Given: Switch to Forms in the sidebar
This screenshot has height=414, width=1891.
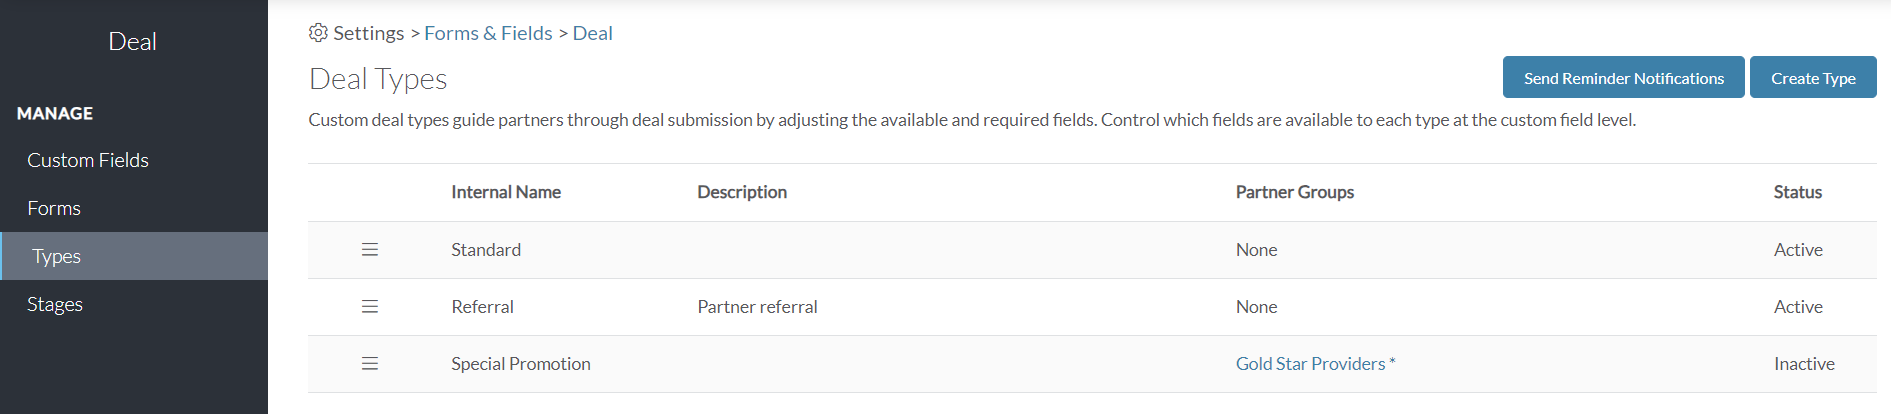Looking at the screenshot, I should coord(54,208).
